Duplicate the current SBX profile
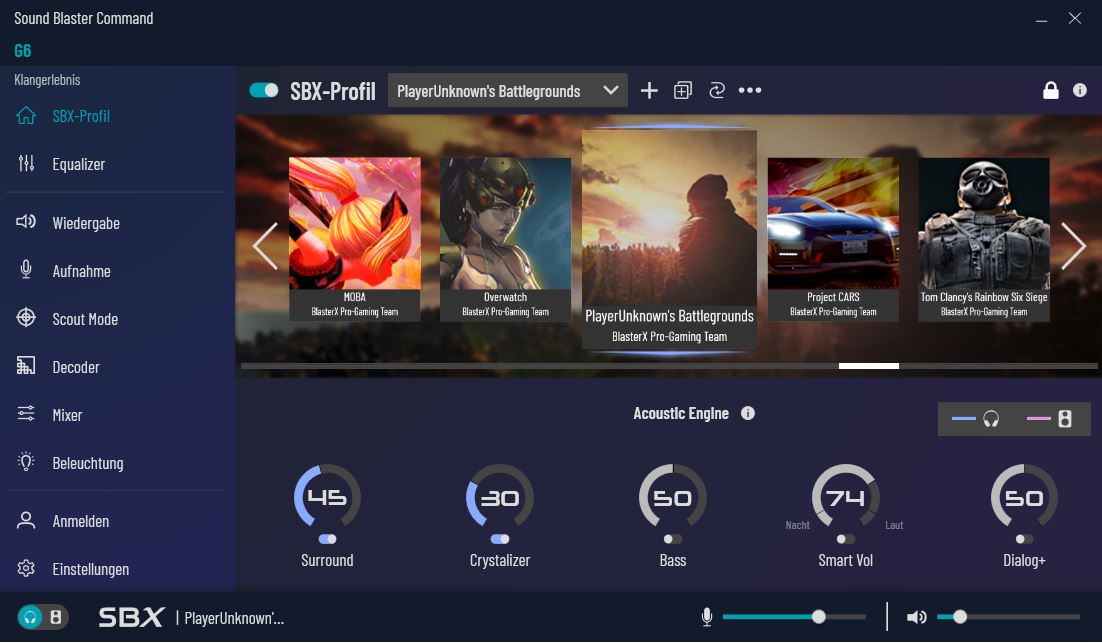Screen dimensions: 1102x643 683,90
